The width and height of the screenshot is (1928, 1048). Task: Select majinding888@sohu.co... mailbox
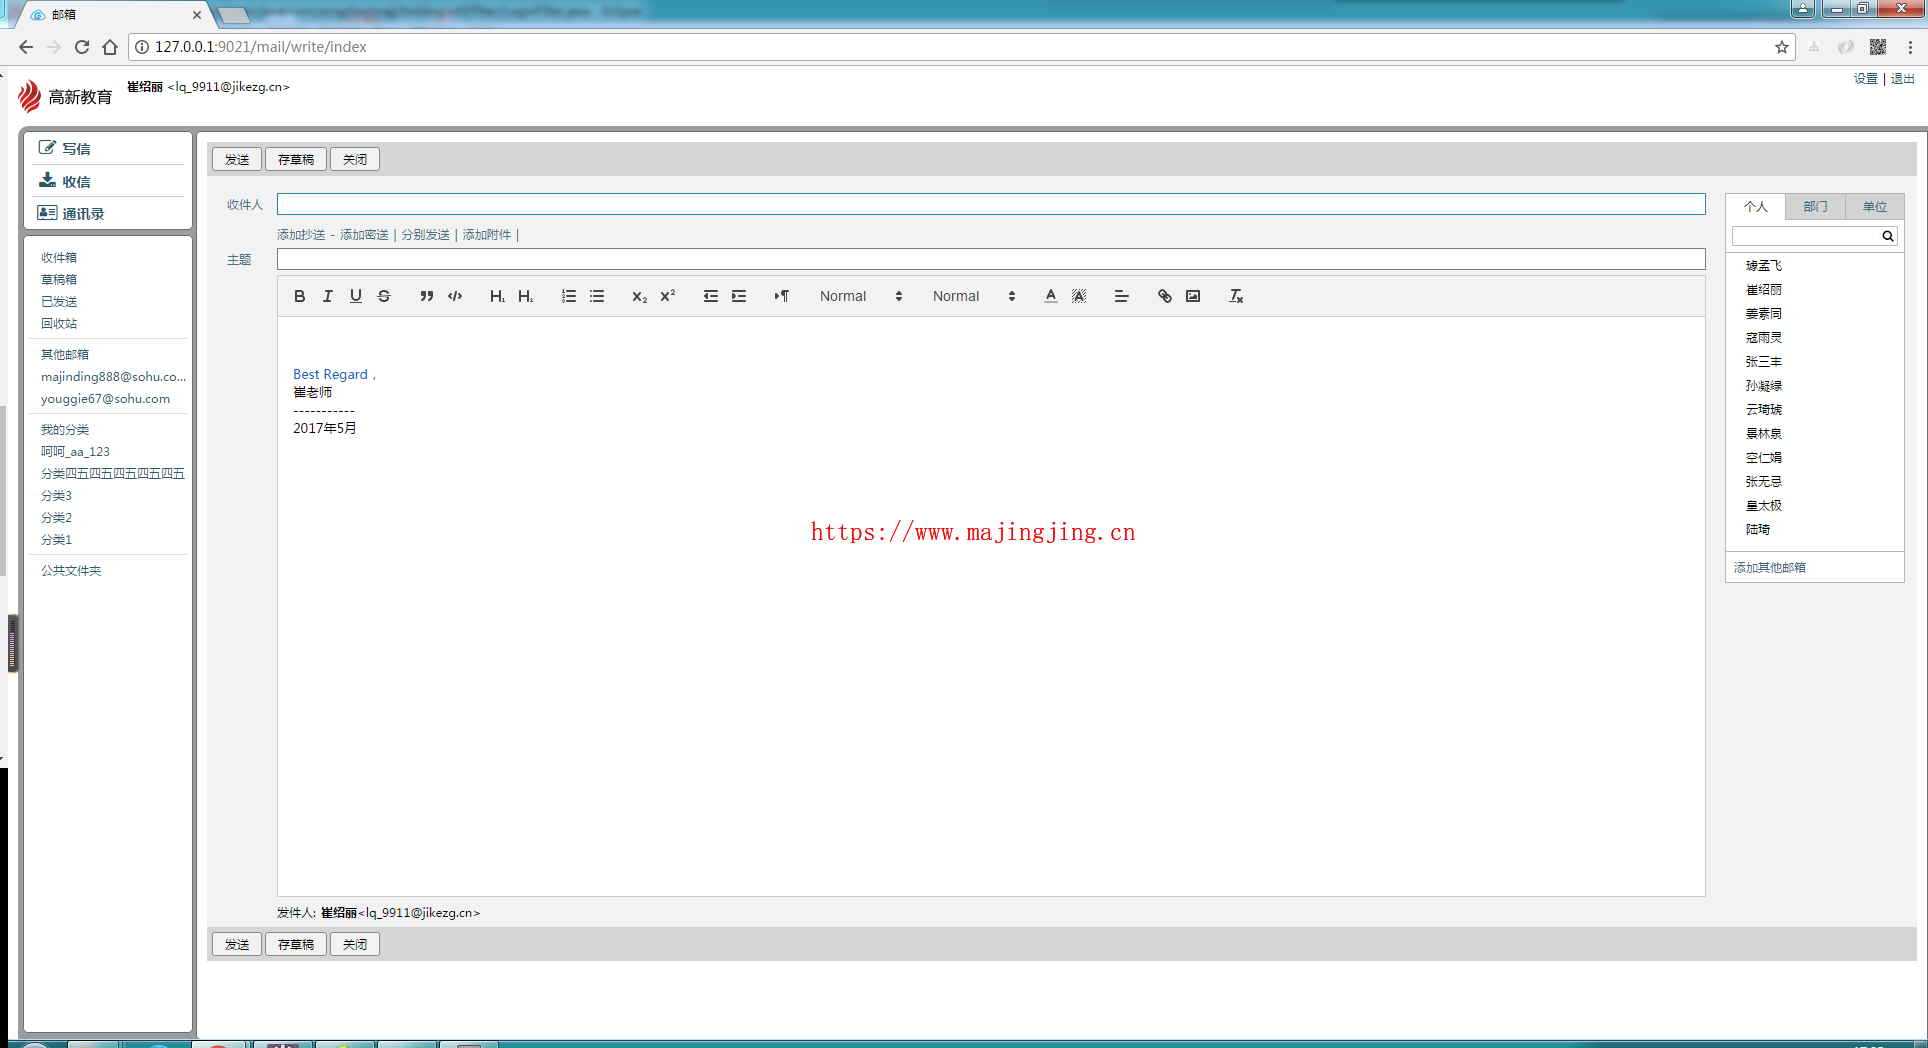[x=113, y=377]
